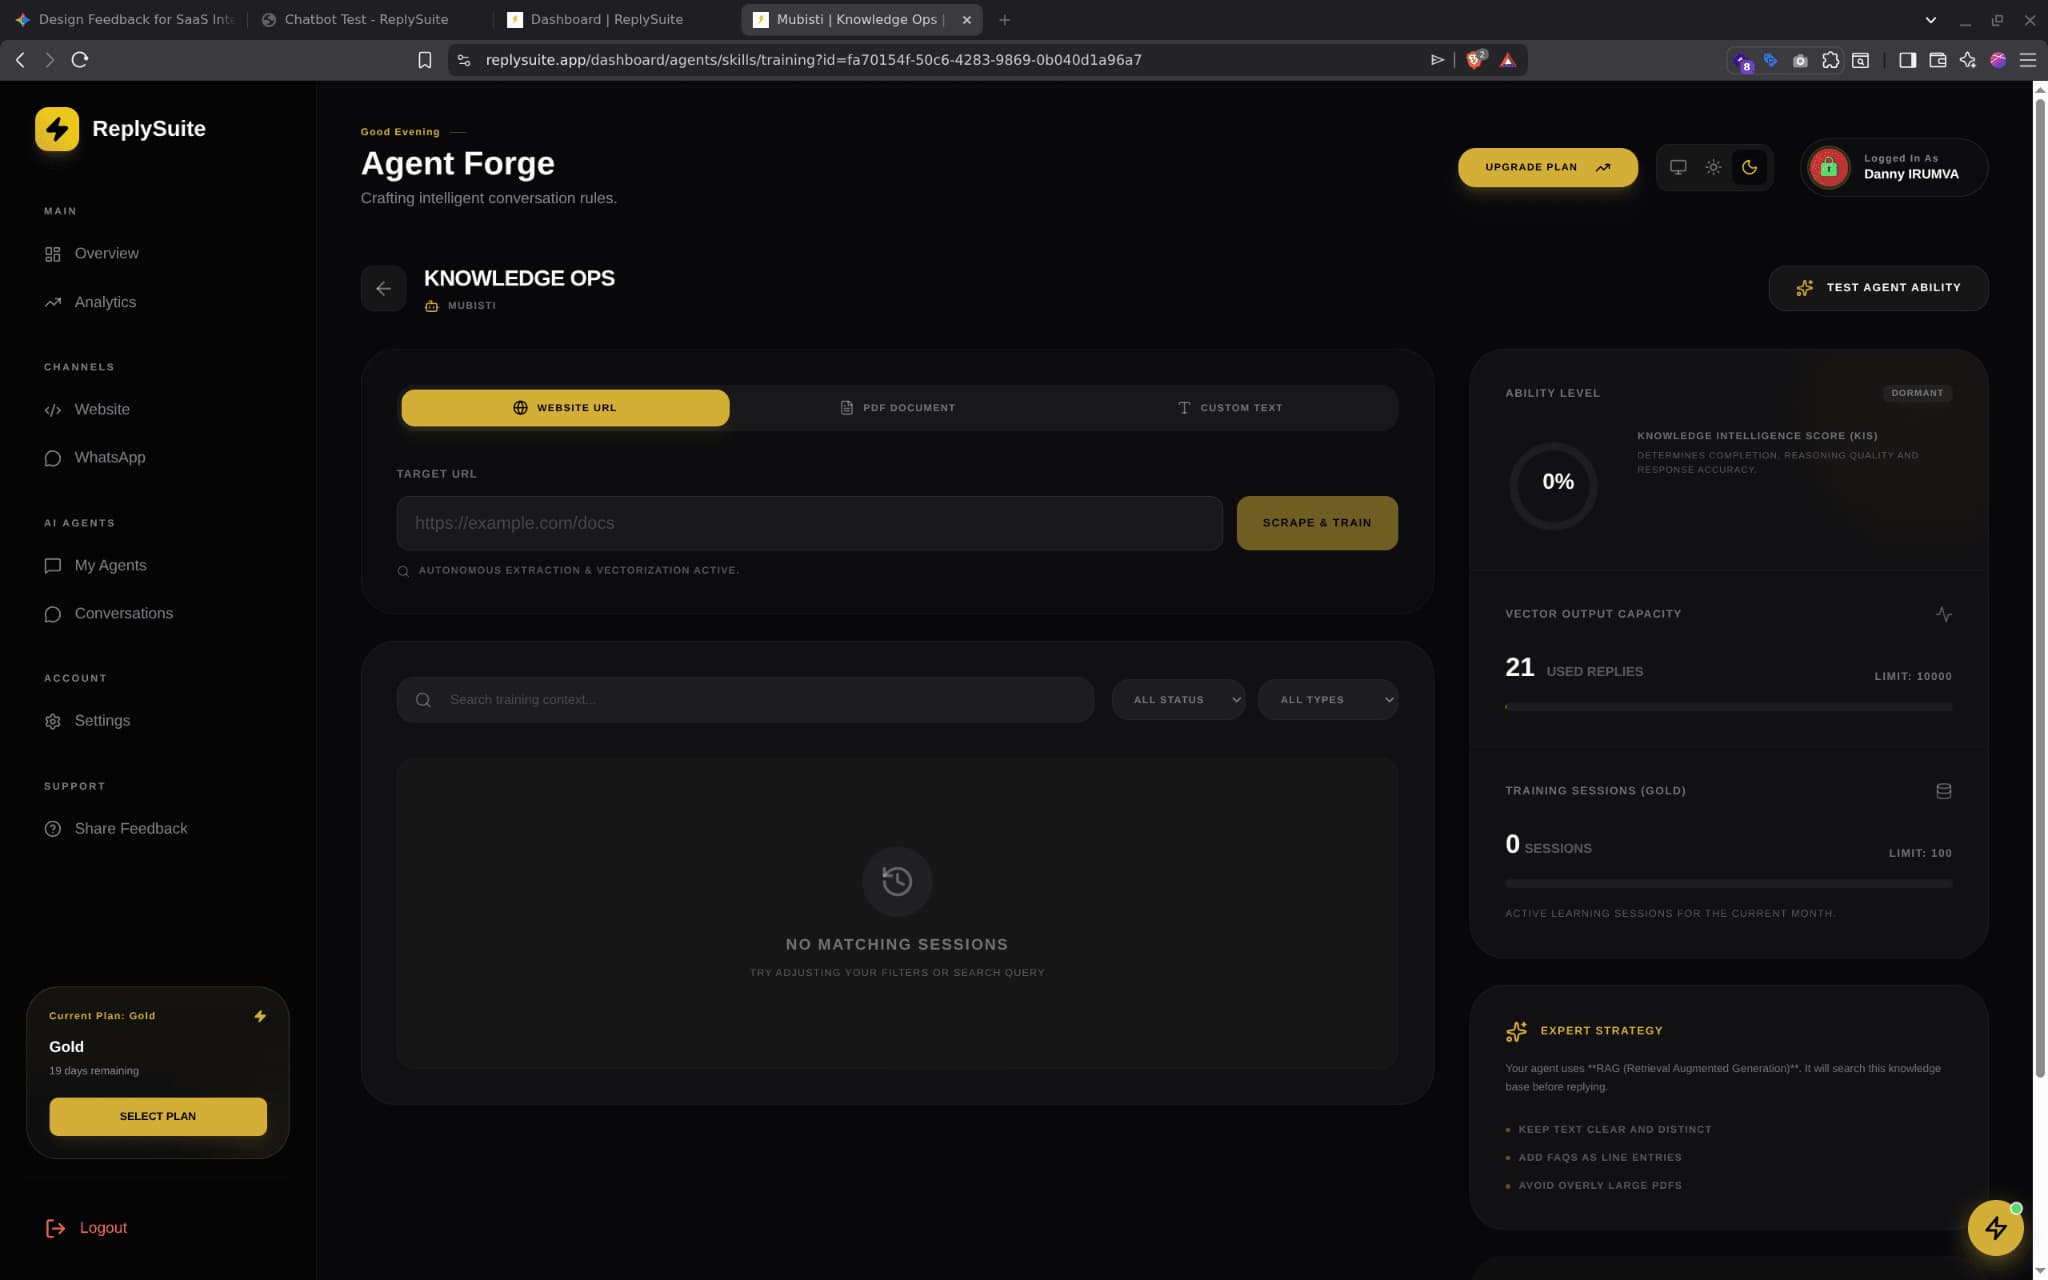The width and height of the screenshot is (2048, 1280).
Task: Click the Training Sessions progress bar
Action: [x=1728, y=884]
